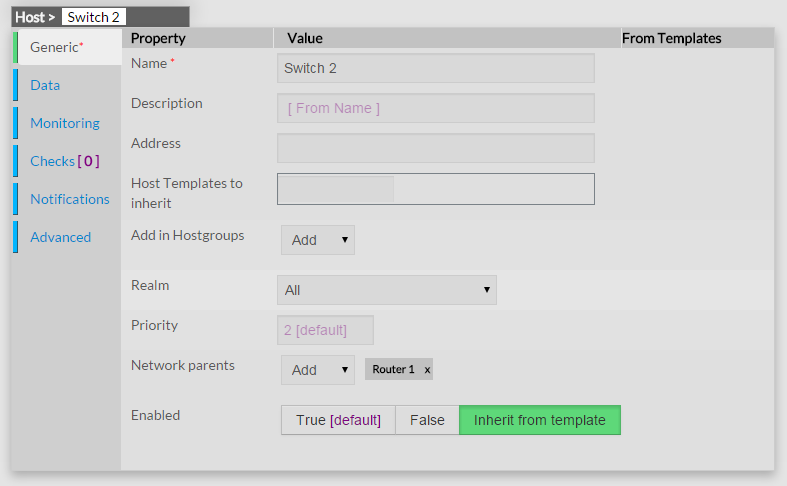This screenshot has width=787, height=486.
Task: Click the Host Templates to inherit box
Action: (435, 189)
